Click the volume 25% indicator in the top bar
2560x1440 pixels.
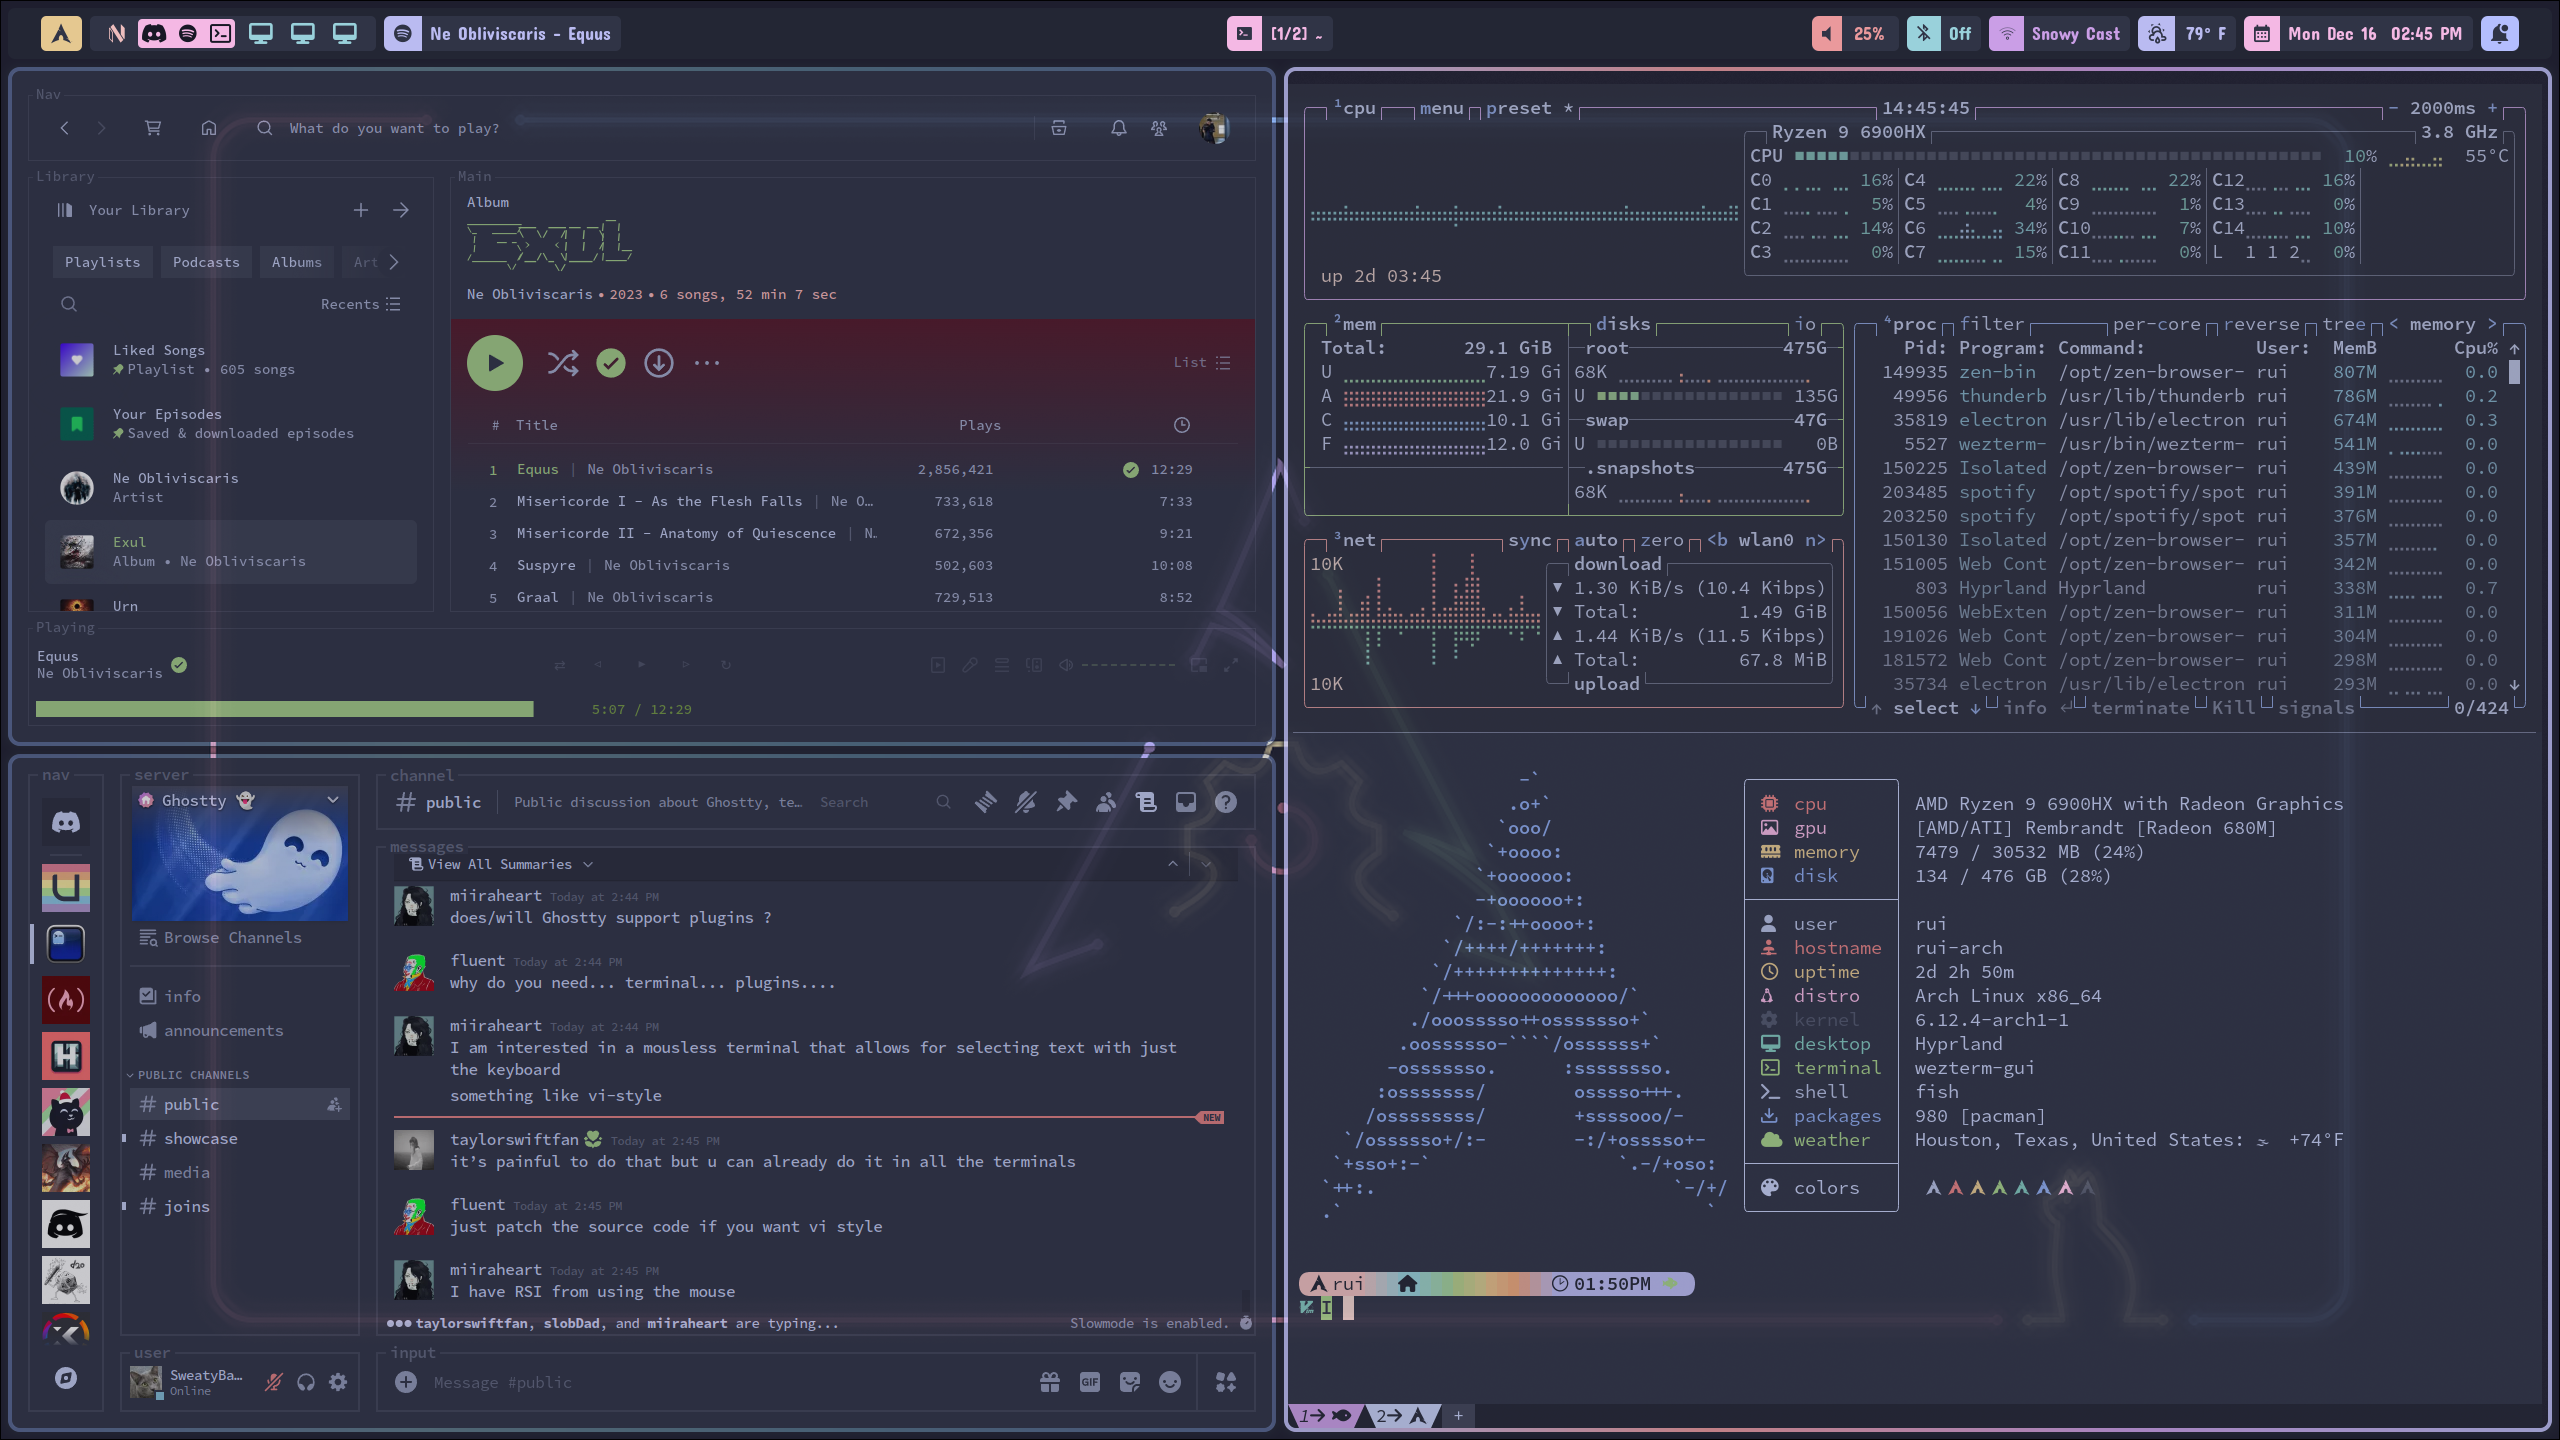pos(1852,34)
